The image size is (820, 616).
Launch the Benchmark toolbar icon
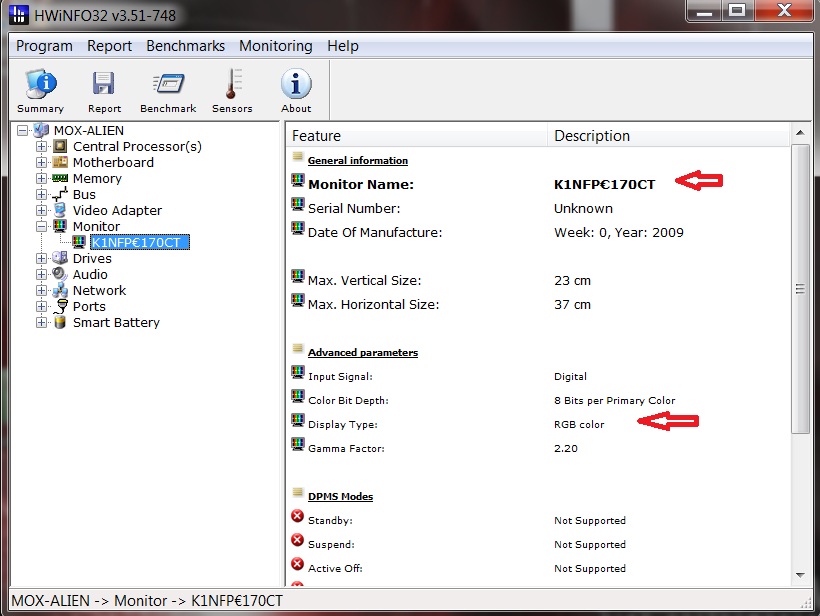coord(168,84)
